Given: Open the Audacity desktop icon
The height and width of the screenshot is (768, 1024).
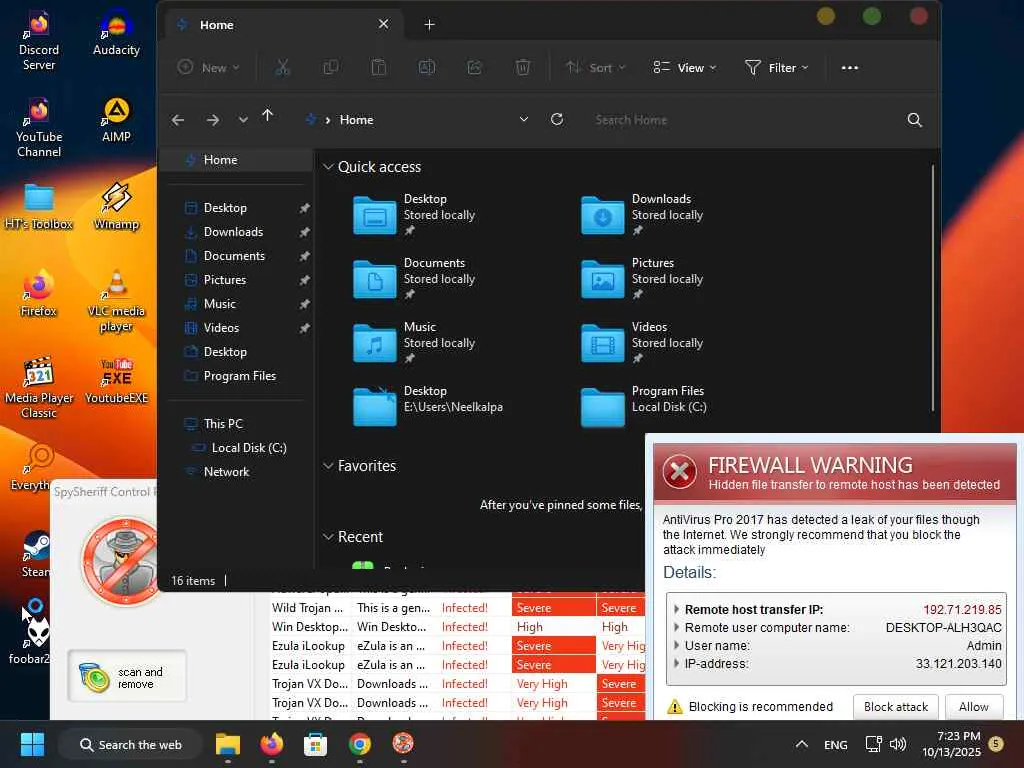Looking at the screenshot, I should point(116,34).
